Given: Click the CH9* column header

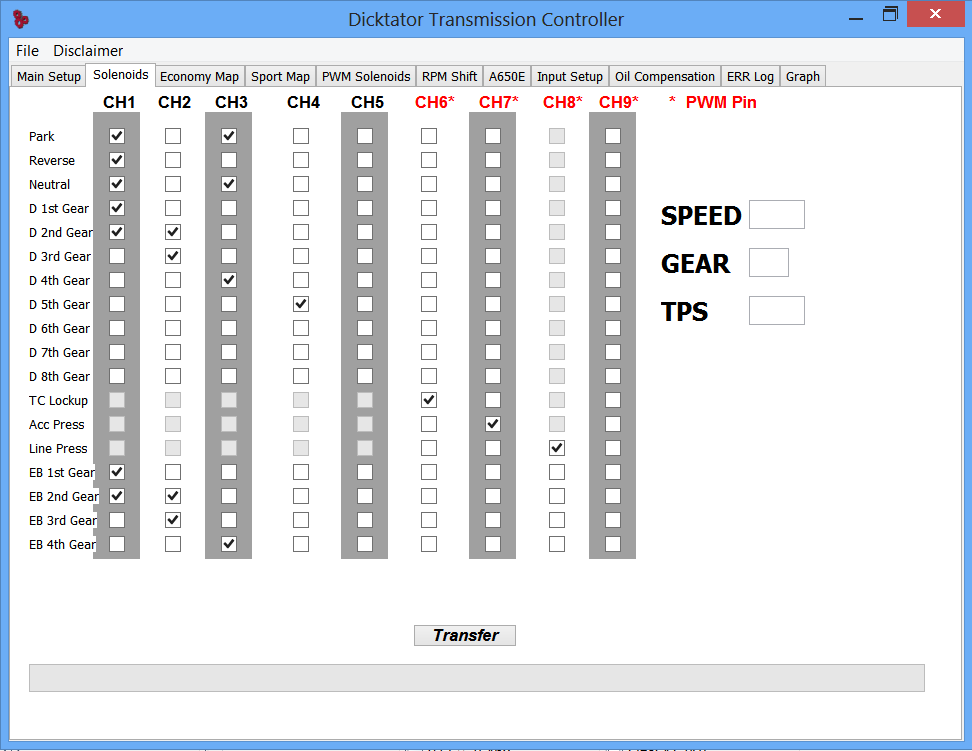Looking at the screenshot, I should point(619,102).
